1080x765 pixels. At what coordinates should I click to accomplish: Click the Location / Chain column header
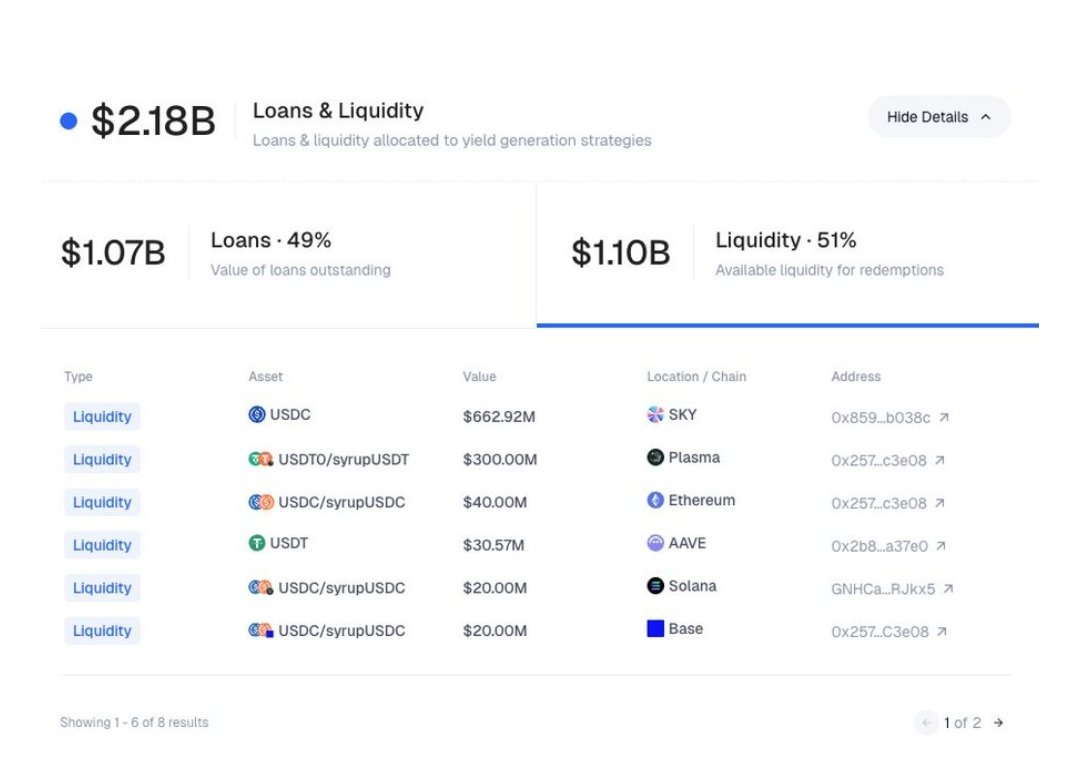click(696, 377)
